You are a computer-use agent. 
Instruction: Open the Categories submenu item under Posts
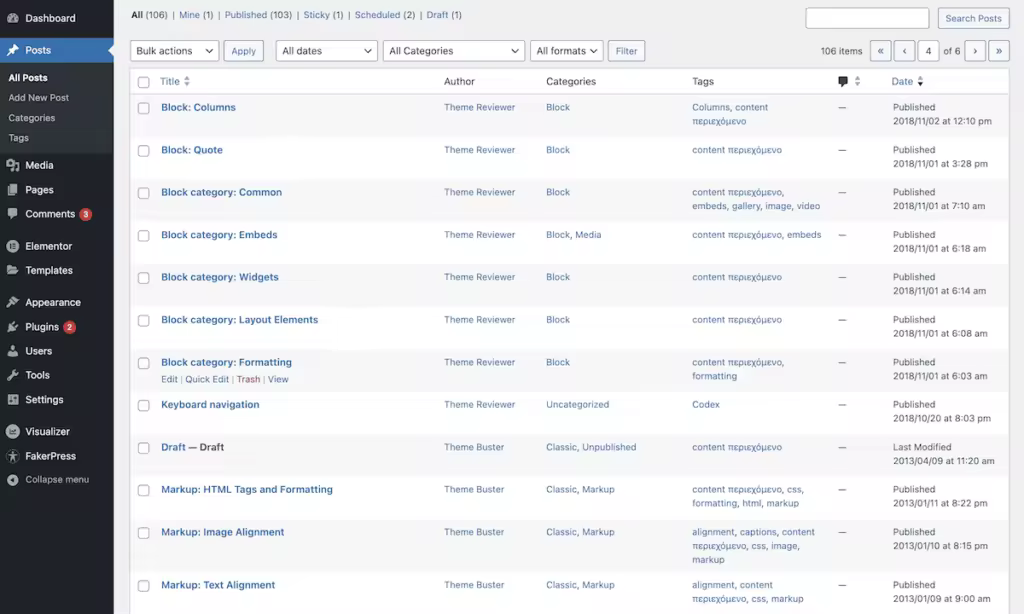(x=31, y=118)
